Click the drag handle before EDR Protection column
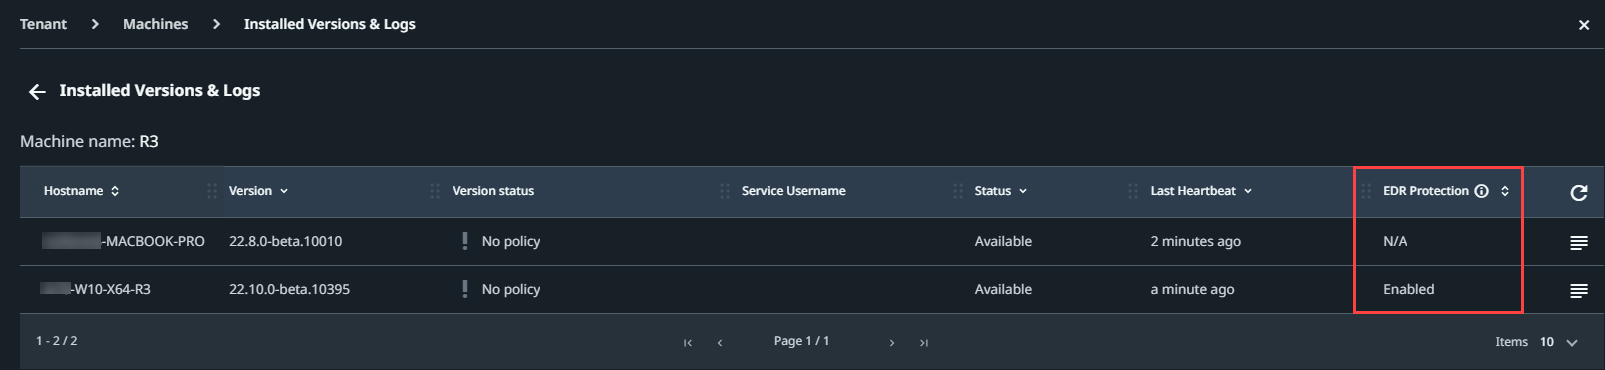Image resolution: width=1605 pixels, height=370 pixels. point(1366,191)
